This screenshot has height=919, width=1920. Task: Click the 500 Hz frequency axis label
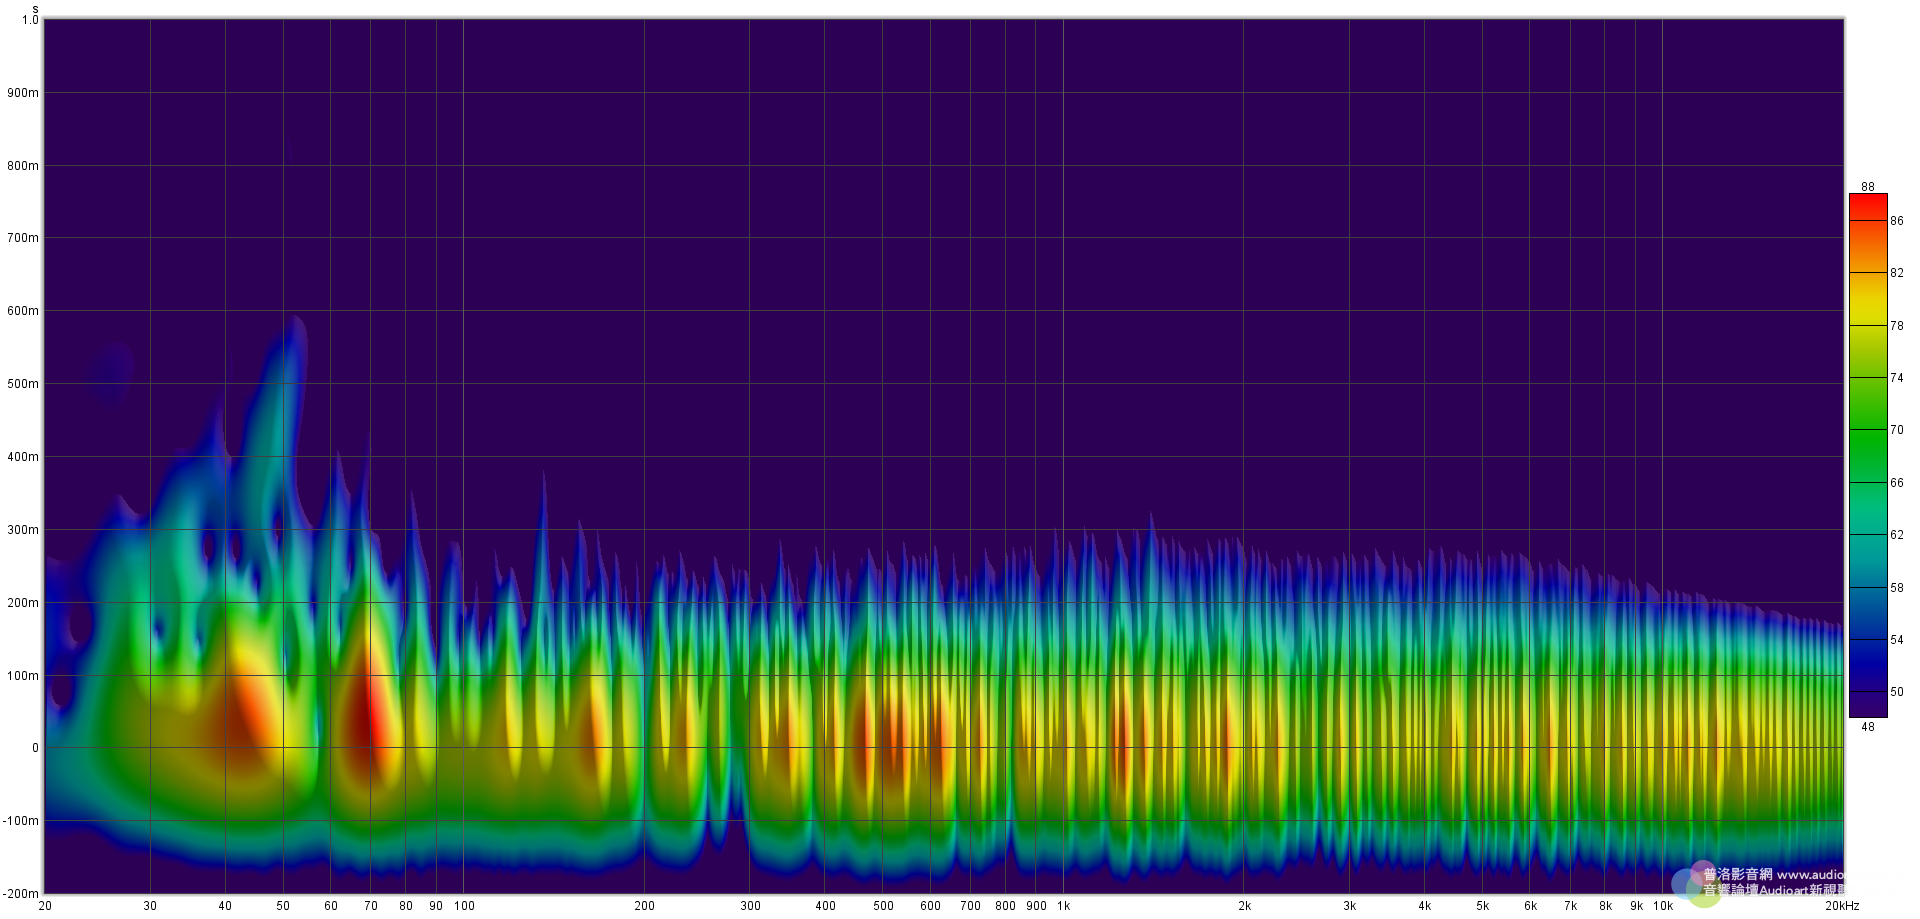[x=883, y=906]
